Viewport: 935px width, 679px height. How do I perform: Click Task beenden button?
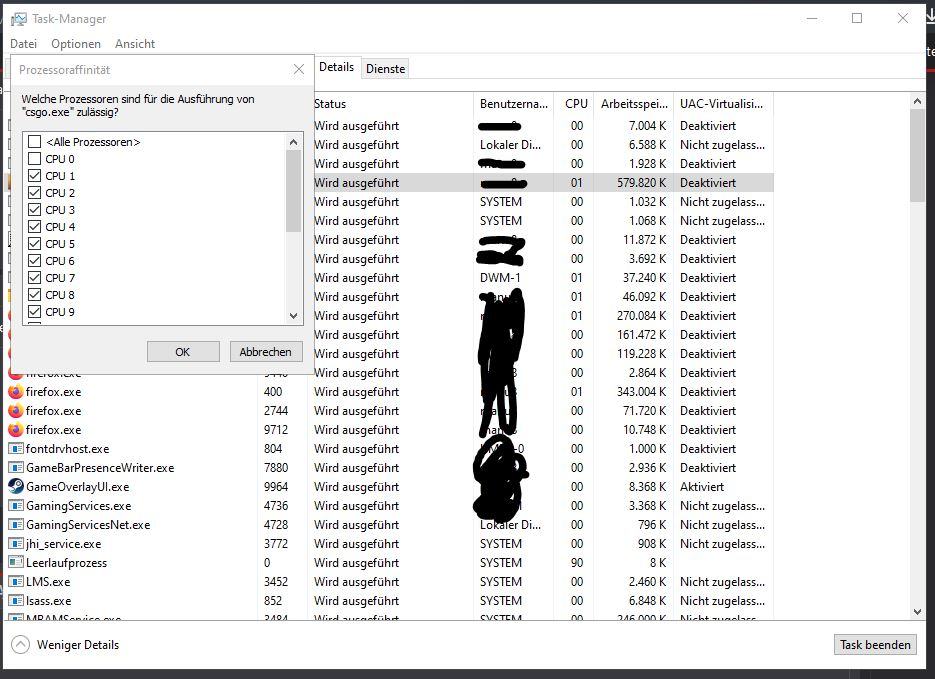pyautogui.click(x=875, y=644)
